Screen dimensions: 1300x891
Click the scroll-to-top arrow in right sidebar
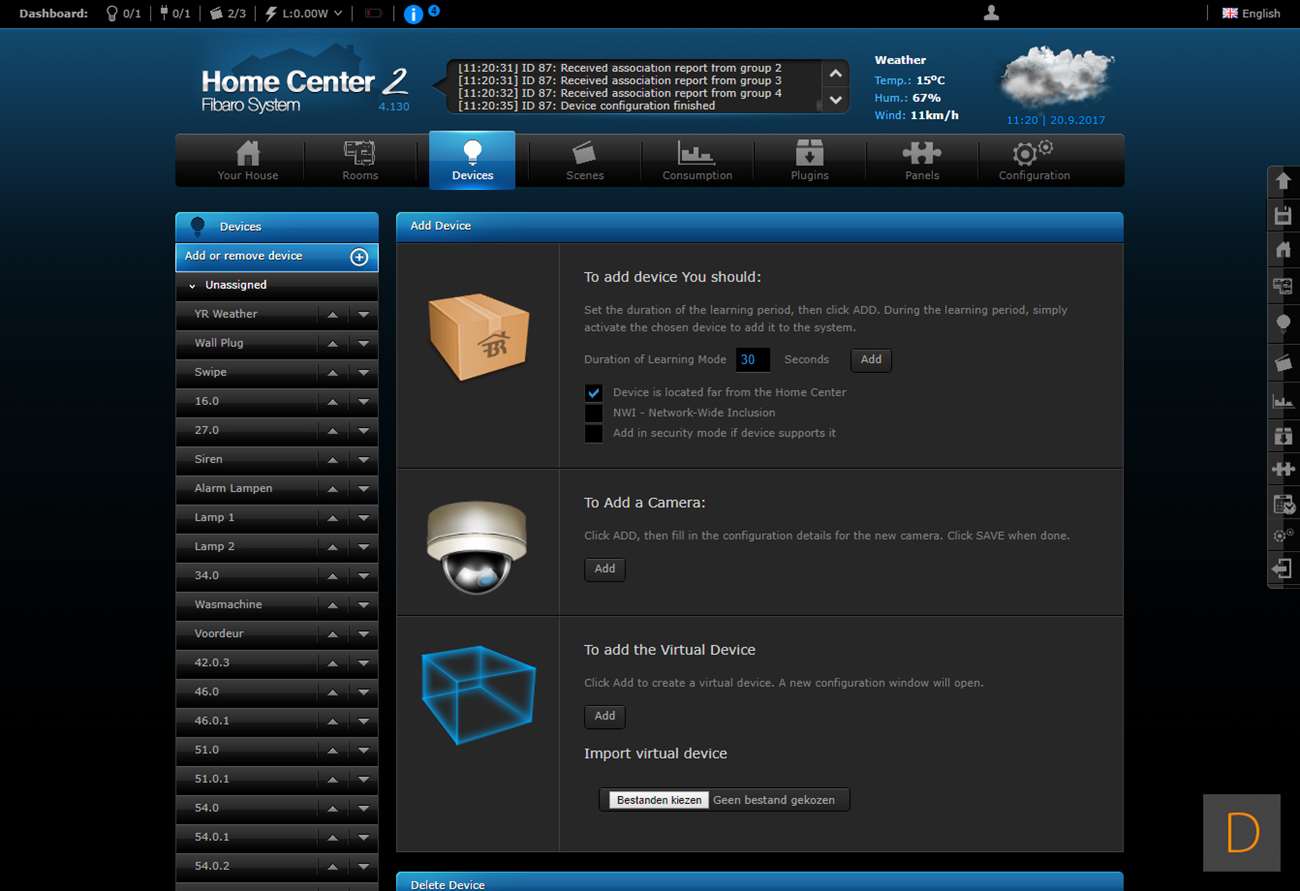point(1283,182)
